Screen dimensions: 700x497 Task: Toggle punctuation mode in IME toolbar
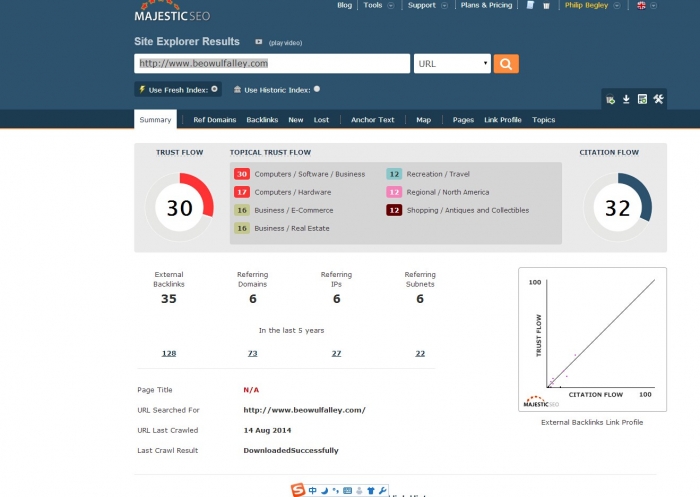pos(335,490)
